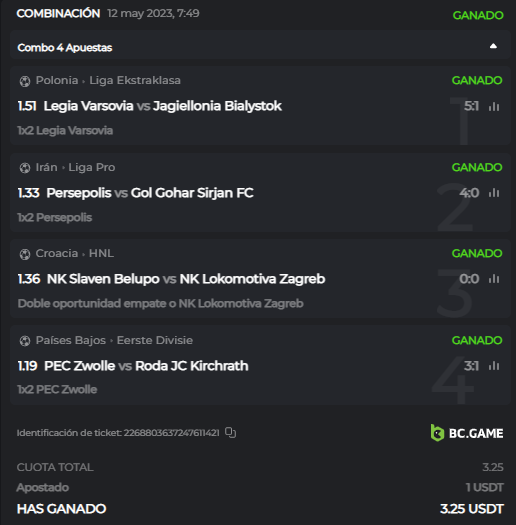Select the Eerste Divisie league label
This screenshot has height=525, width=516.
(x=155, y=340)
